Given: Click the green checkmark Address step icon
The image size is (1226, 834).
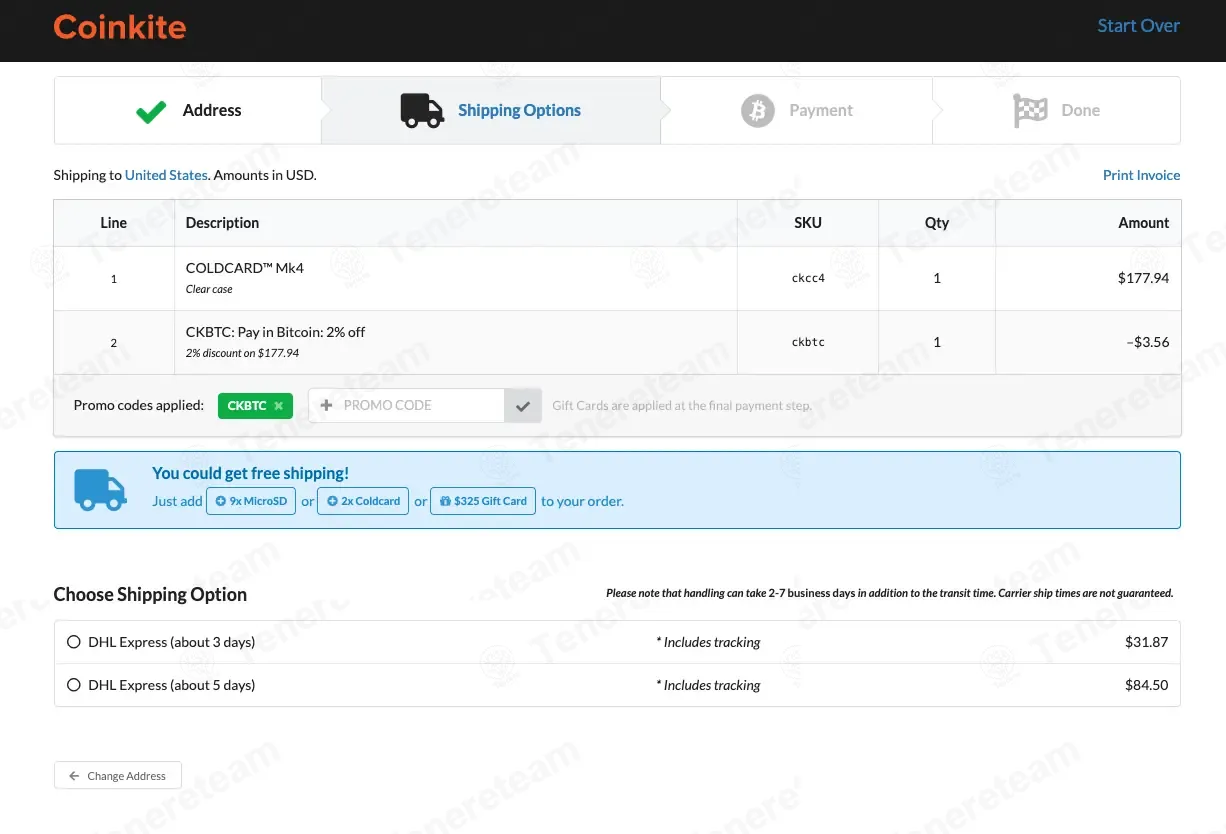Looking at the screenshot, I should 151,111.
